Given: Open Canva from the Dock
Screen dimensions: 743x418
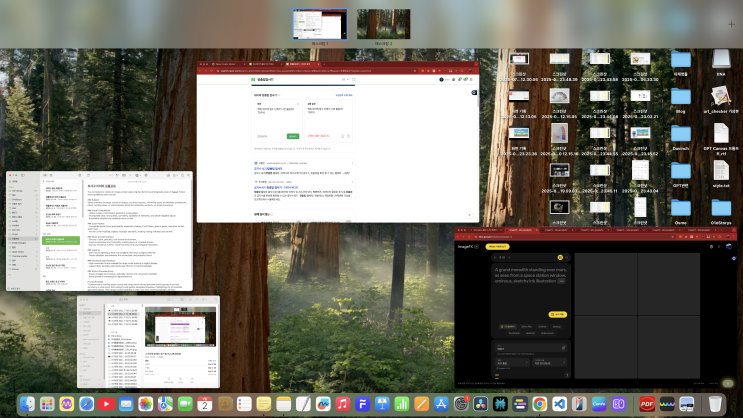Looking at the screenshot, I should (599, 404).
